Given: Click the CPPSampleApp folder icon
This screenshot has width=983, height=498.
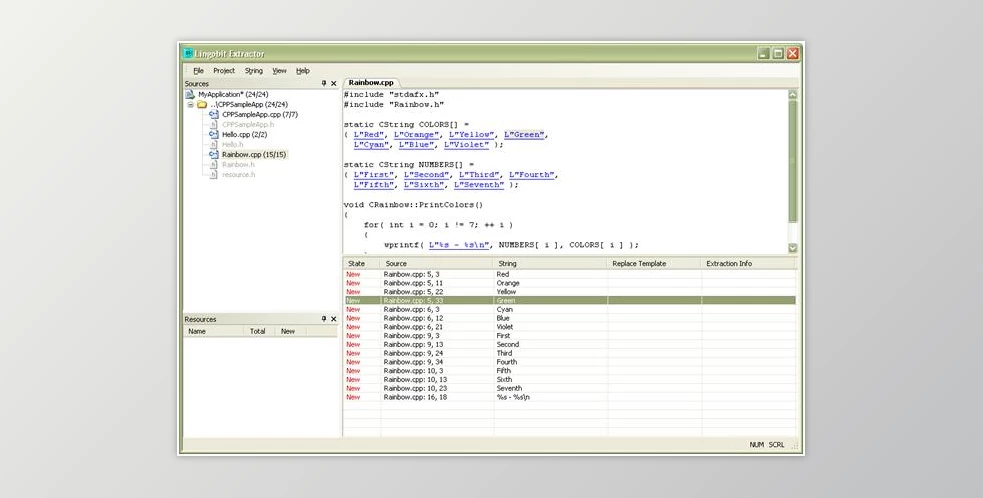Looking at the screenshot, I should 201,104.
